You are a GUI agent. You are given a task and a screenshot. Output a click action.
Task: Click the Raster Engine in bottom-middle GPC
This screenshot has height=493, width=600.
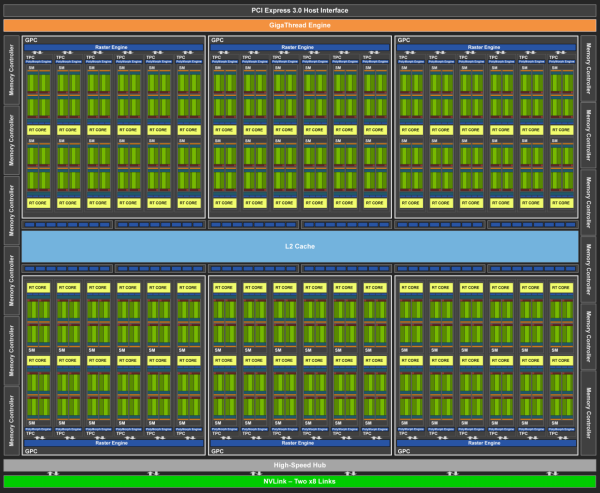pos(299,442)
